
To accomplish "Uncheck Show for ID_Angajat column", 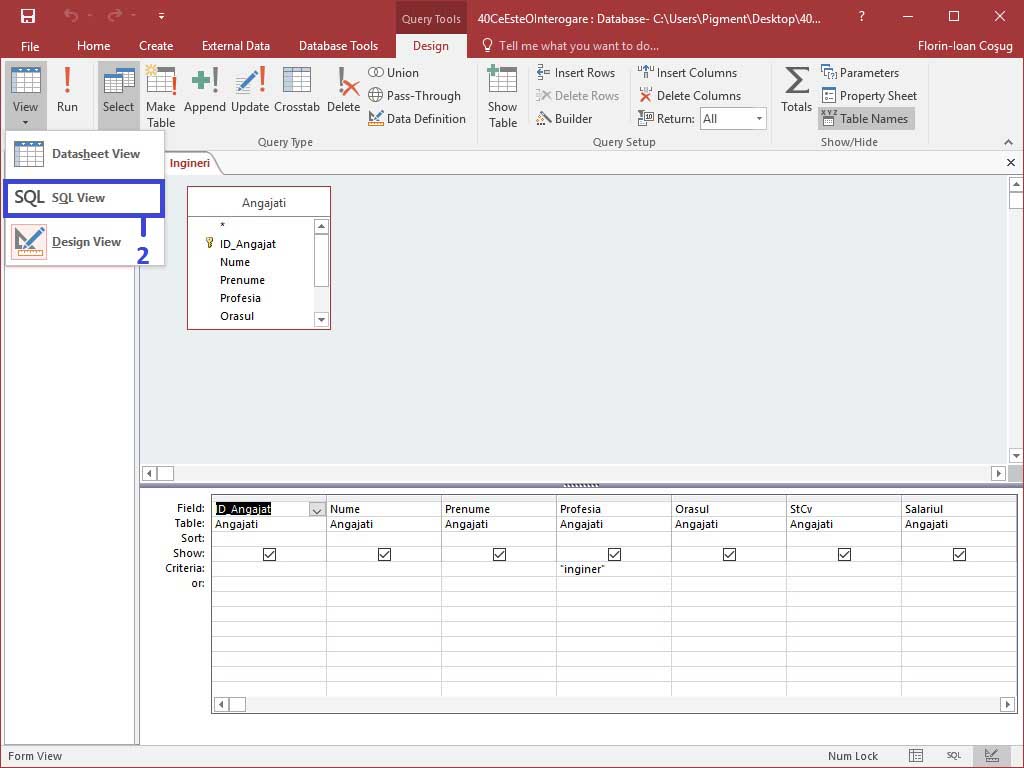I will tap(269, 554).
